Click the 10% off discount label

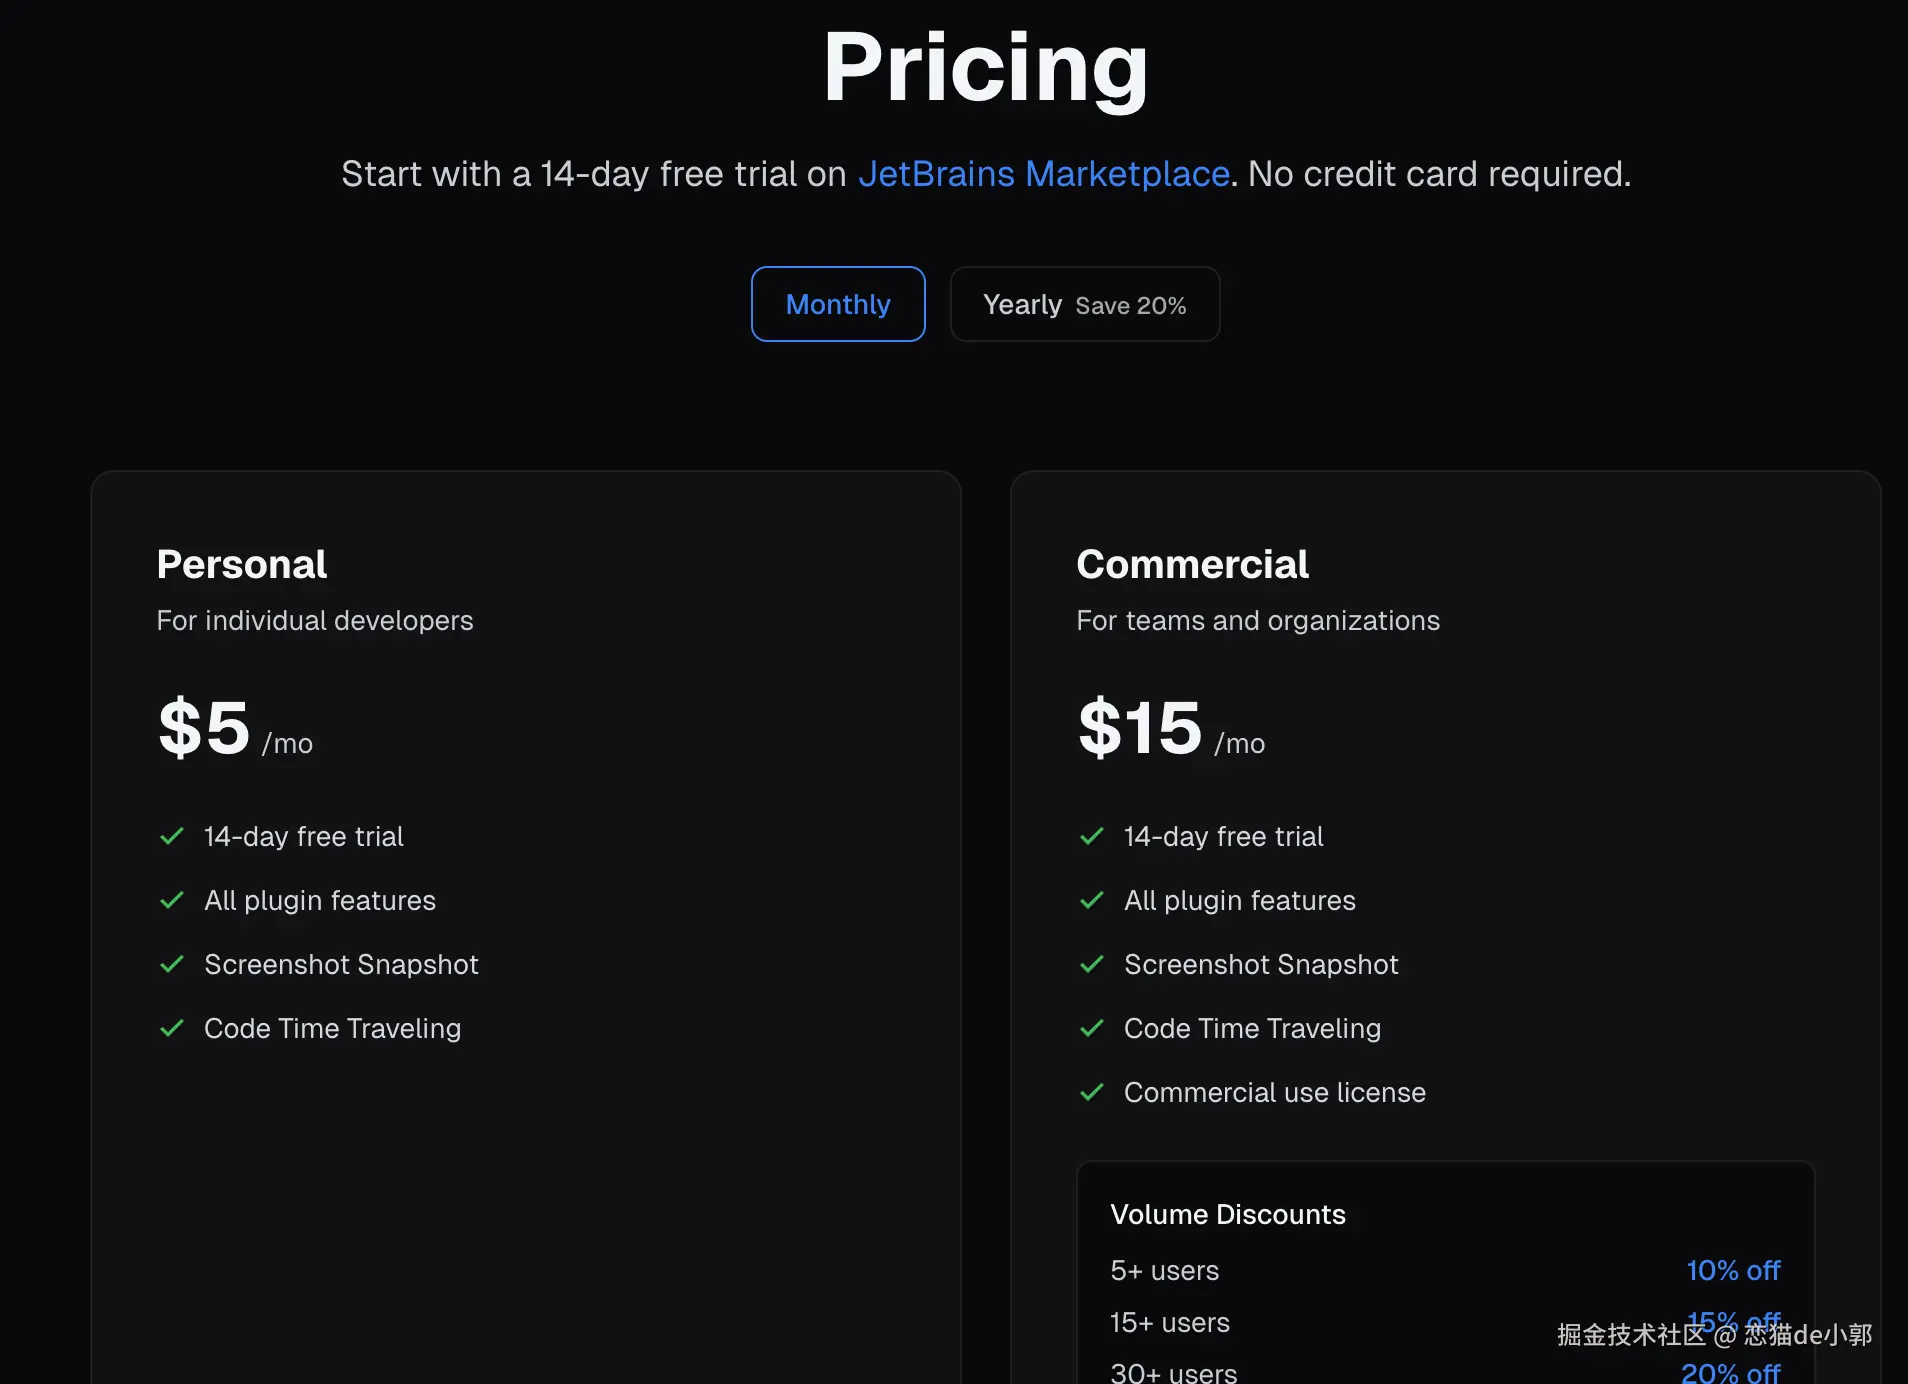(1733, 1270)
